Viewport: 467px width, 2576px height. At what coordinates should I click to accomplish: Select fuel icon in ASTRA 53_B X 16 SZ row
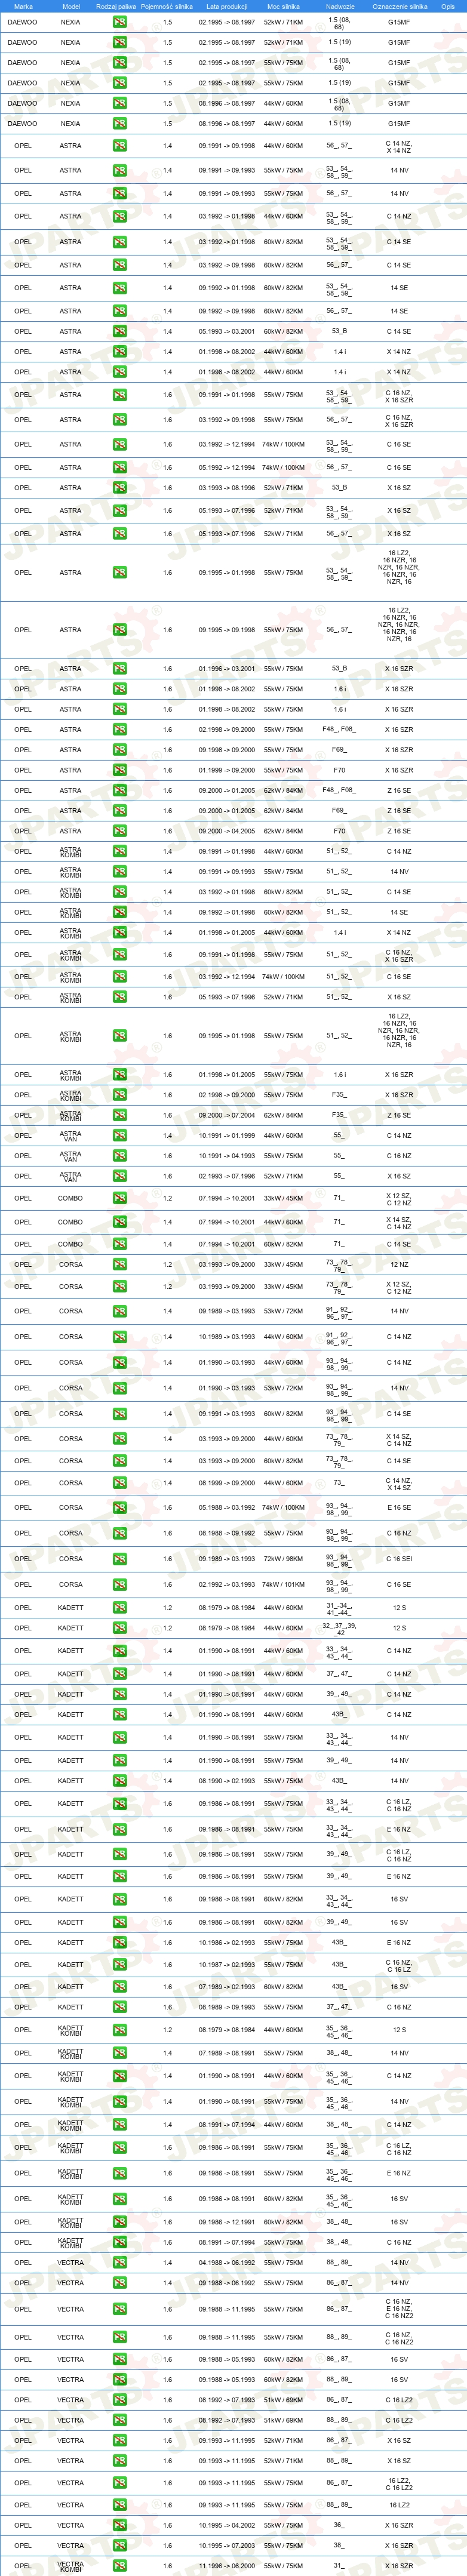pyautogui.click(x=119, y=488)
